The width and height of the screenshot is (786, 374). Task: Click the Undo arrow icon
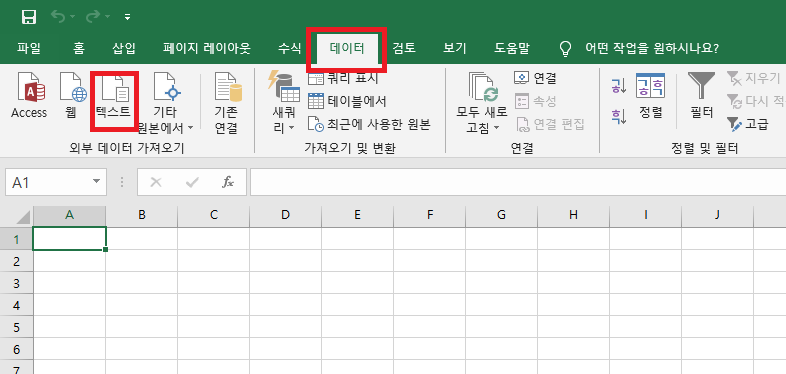[x=59, y=17]
